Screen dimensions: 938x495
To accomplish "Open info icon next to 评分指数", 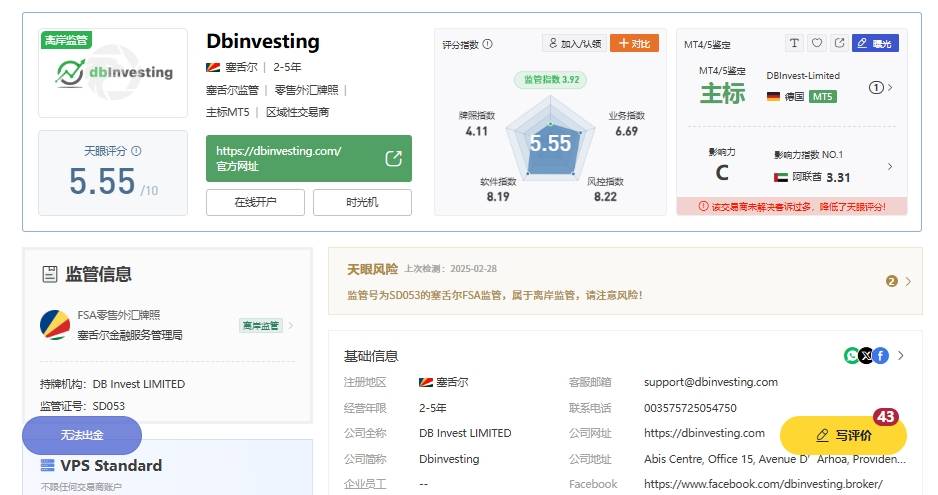I will point(488,44).
